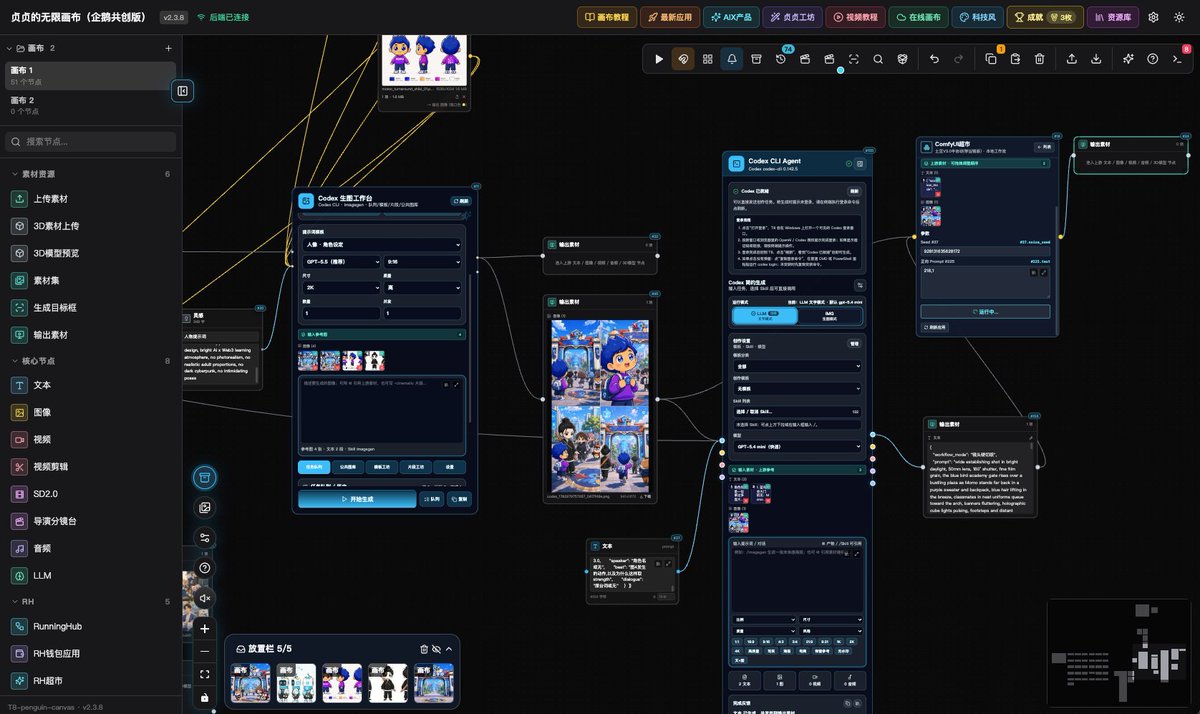
Task: Copy nodes using the icon with the 1 badge
Action: 991,59
